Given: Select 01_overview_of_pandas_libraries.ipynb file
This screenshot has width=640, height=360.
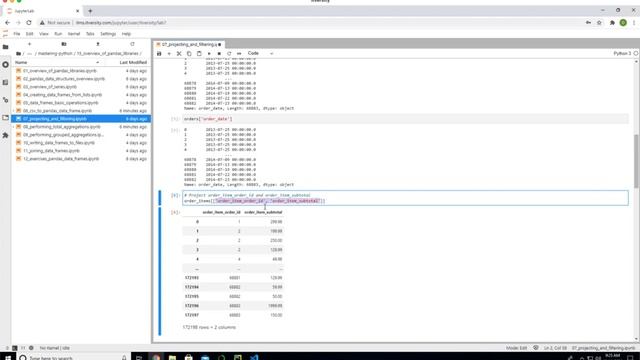Looking at the screenshot, I should point(81,71).
